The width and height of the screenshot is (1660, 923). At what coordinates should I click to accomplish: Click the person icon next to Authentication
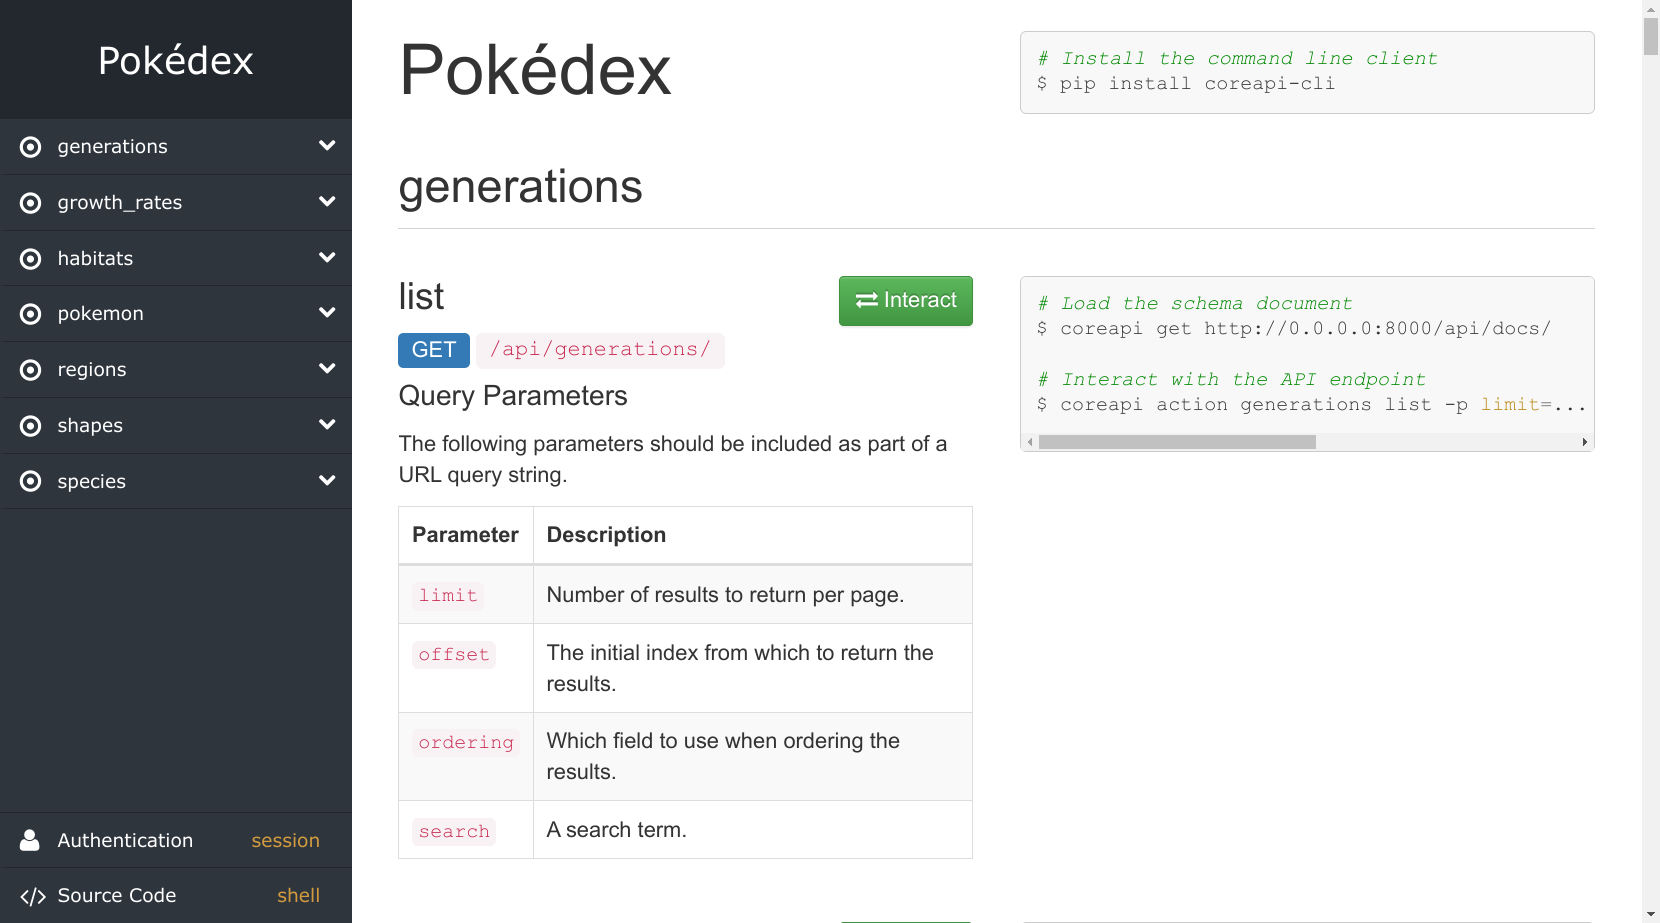pos(29,840)
